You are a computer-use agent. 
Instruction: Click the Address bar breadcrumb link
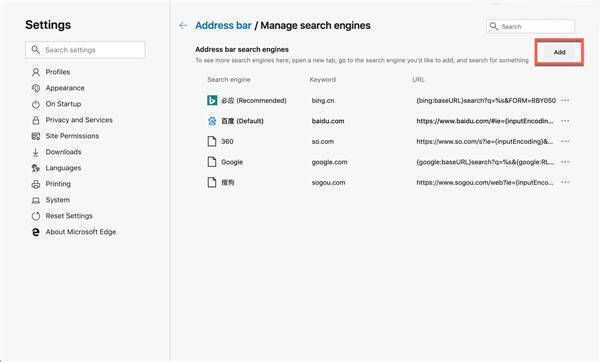223,26
